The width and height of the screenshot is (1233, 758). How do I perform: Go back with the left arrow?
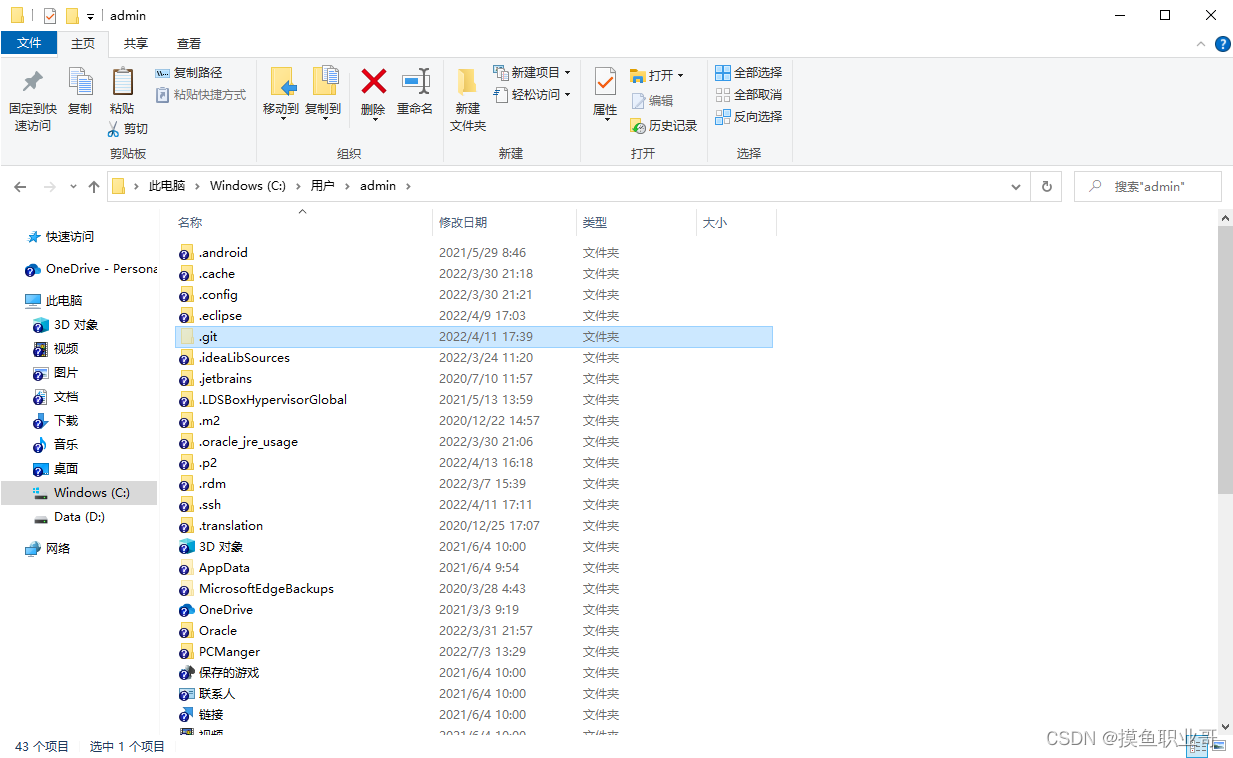[x=21, y=187]
